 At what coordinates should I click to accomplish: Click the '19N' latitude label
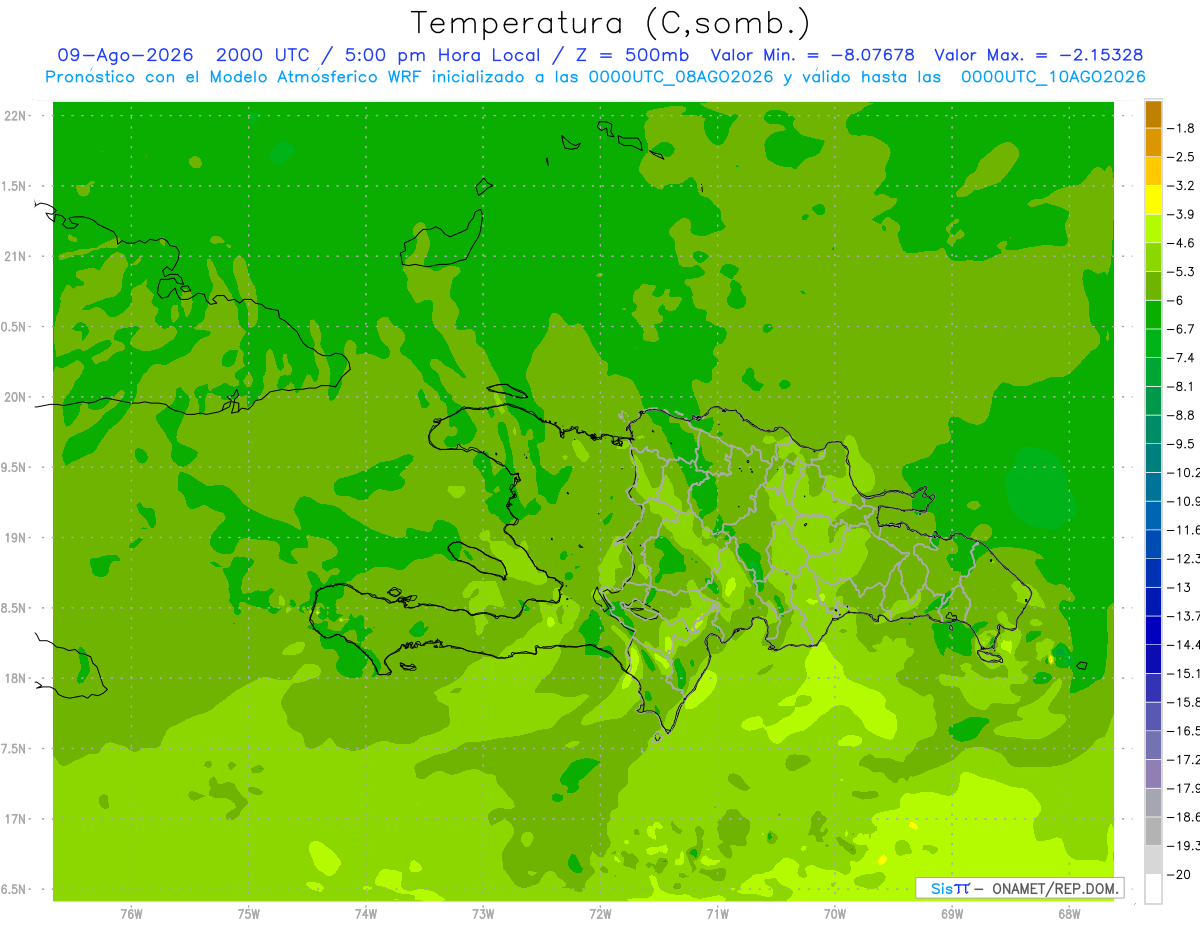[15, 538]
